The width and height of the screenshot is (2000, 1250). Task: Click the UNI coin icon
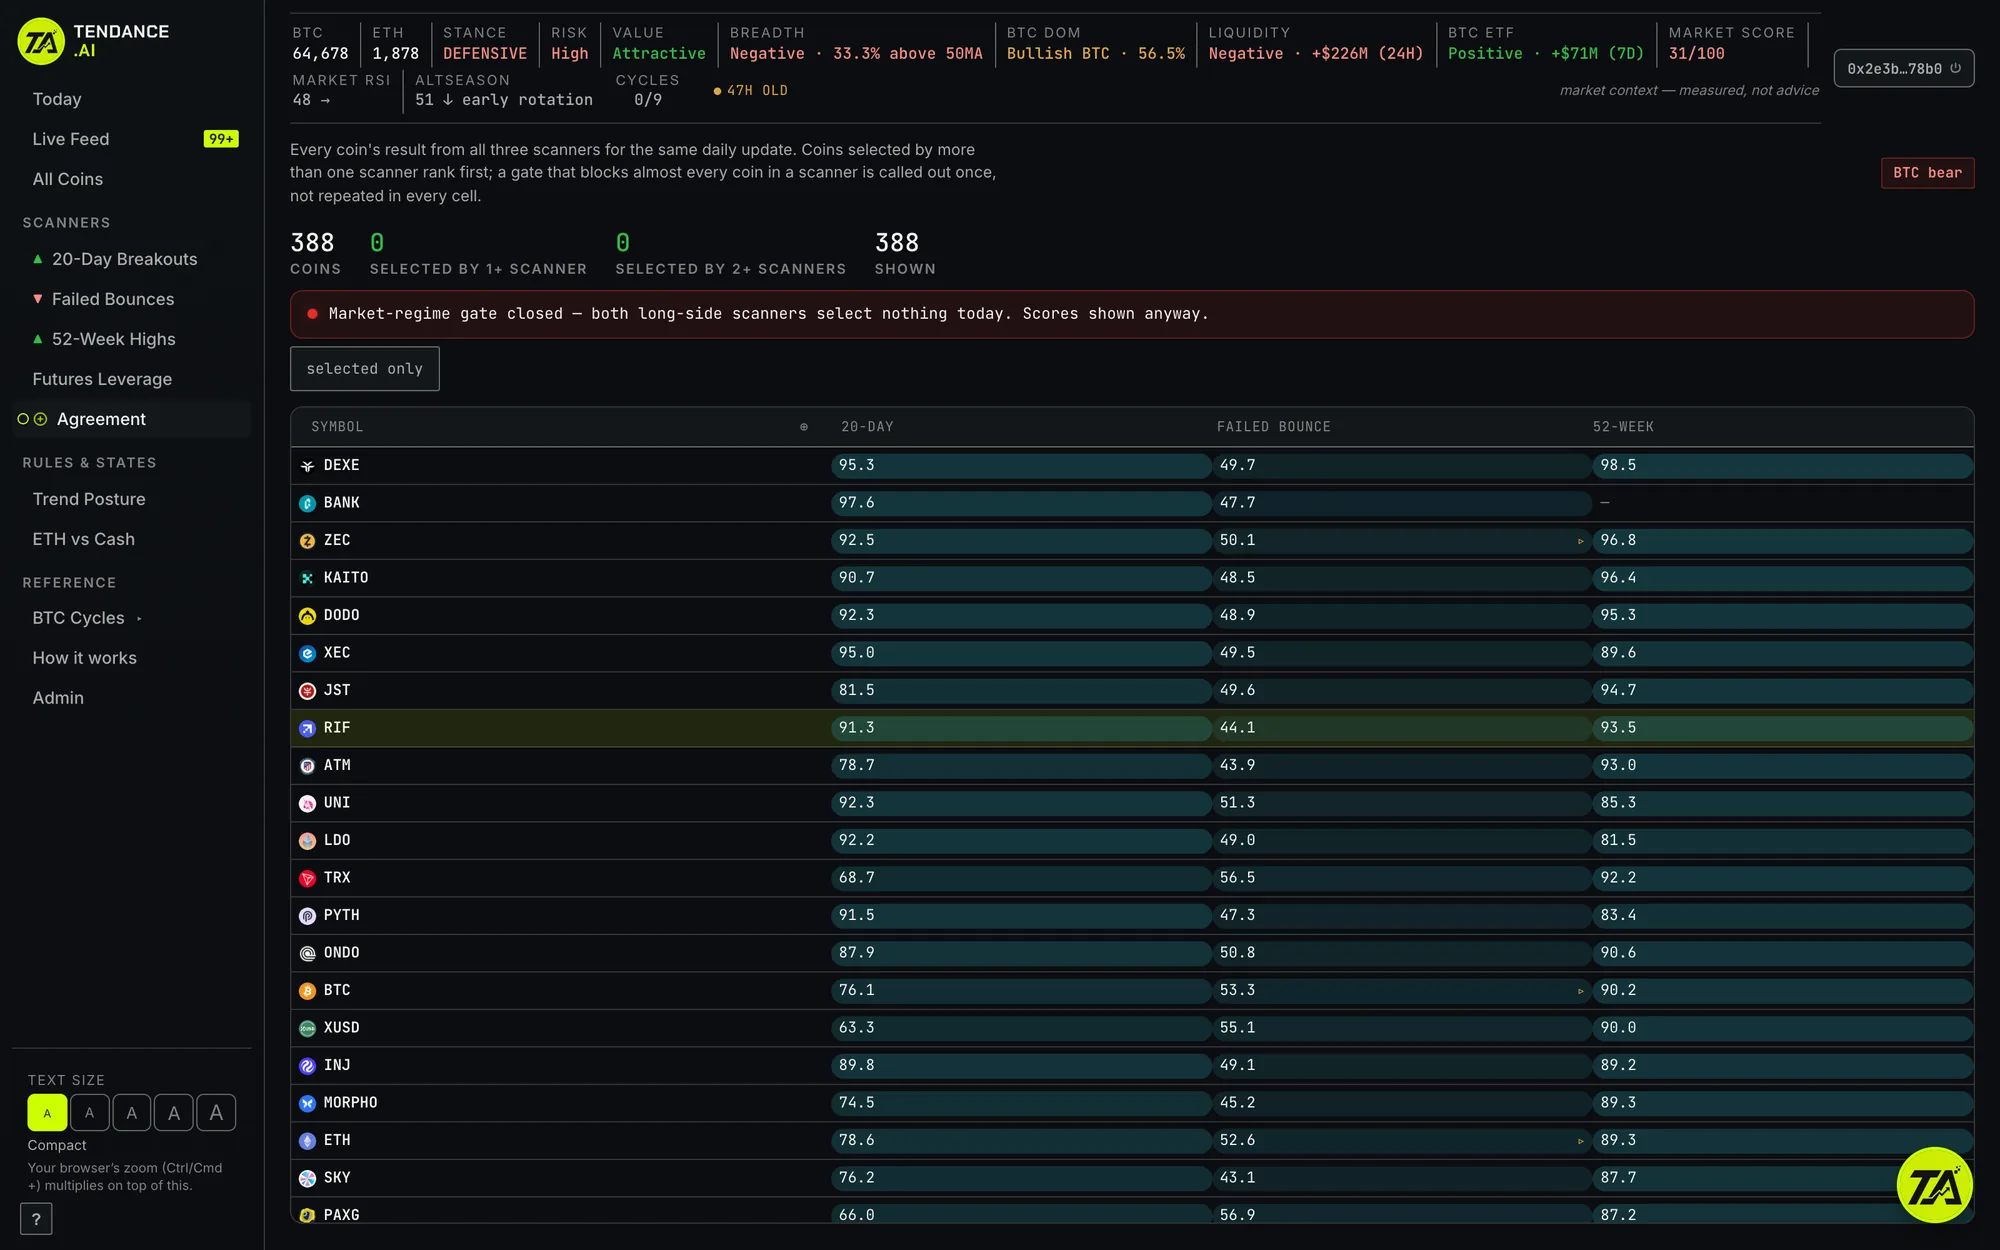pyautogui.click(x=307, y=803)
